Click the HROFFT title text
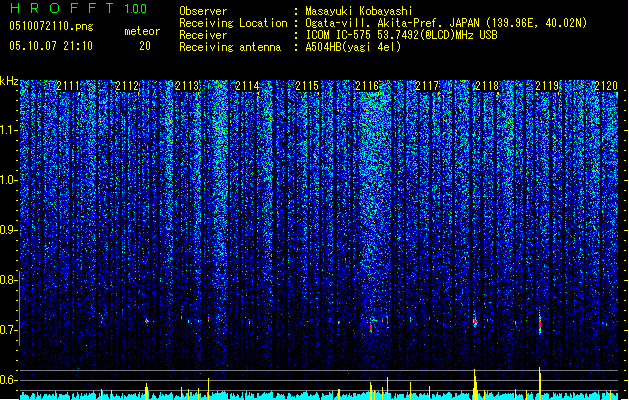629x400 pixels. (62, 8)
